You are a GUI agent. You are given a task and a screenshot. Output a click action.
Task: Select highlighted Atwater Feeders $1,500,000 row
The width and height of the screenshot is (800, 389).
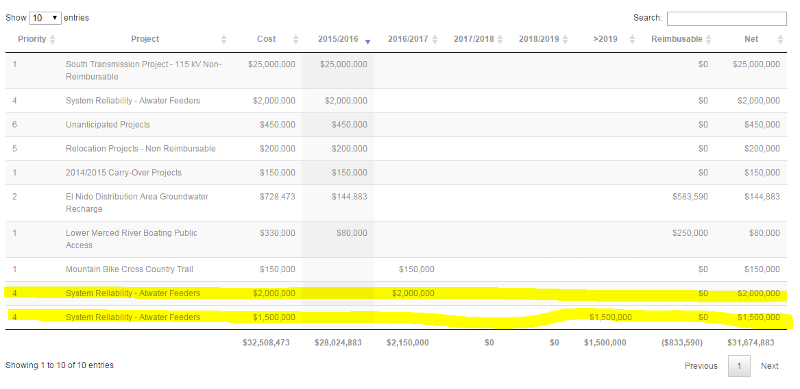[x=396, y=317]
